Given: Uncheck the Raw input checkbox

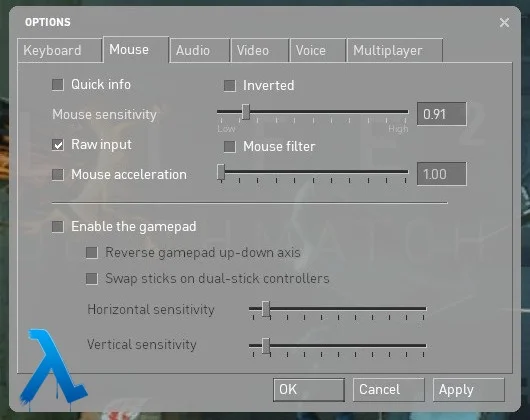Looking at the screenshot, I should point(58,145).
